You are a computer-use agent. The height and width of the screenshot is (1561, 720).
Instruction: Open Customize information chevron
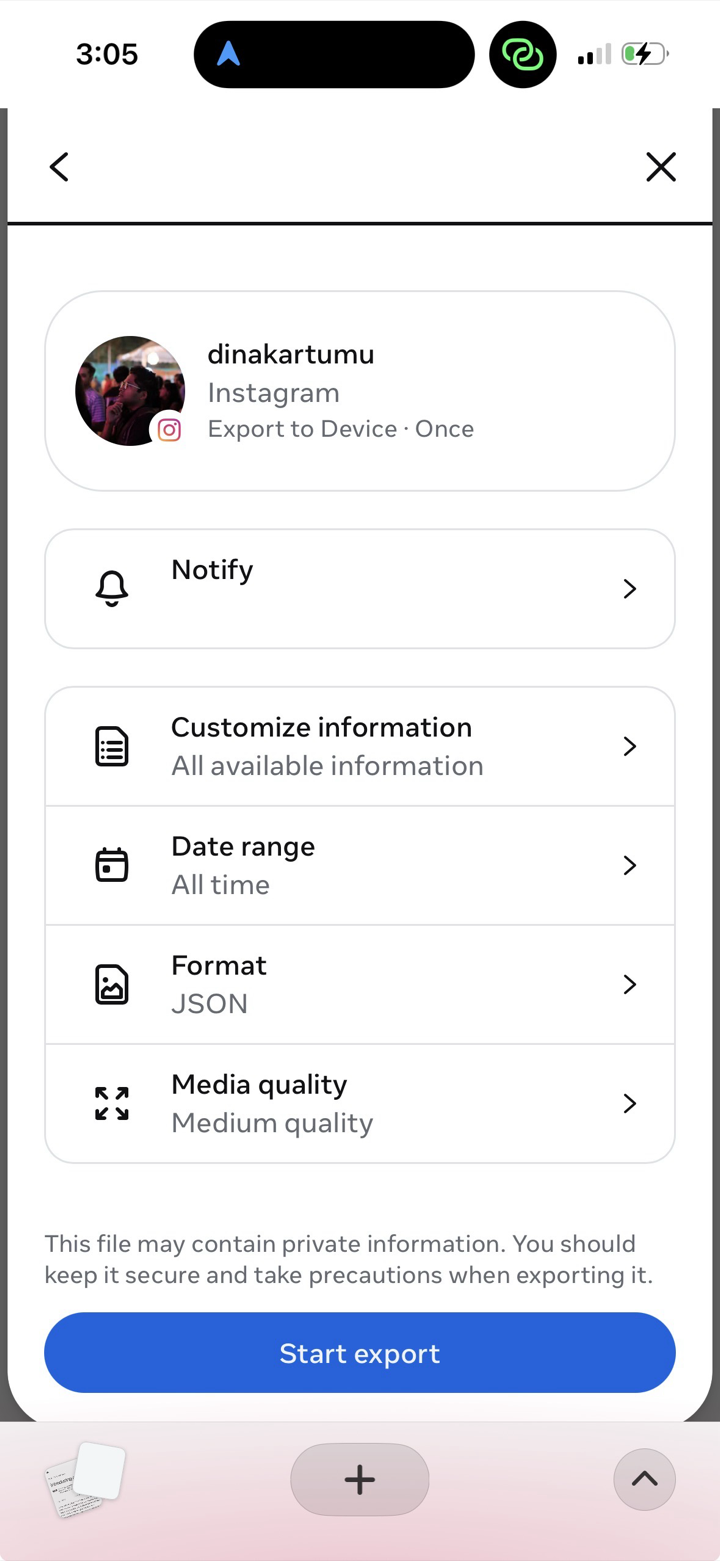(630, 747)
